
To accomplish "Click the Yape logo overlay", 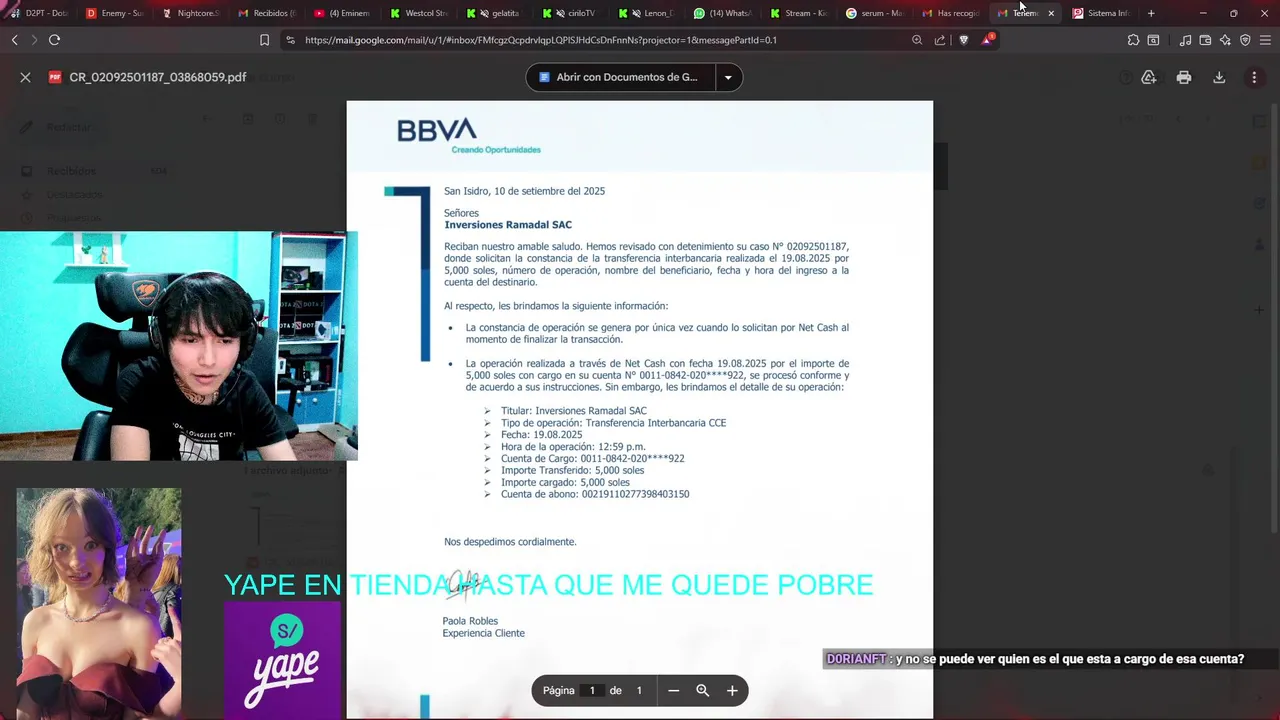I will tap(283, 661).
